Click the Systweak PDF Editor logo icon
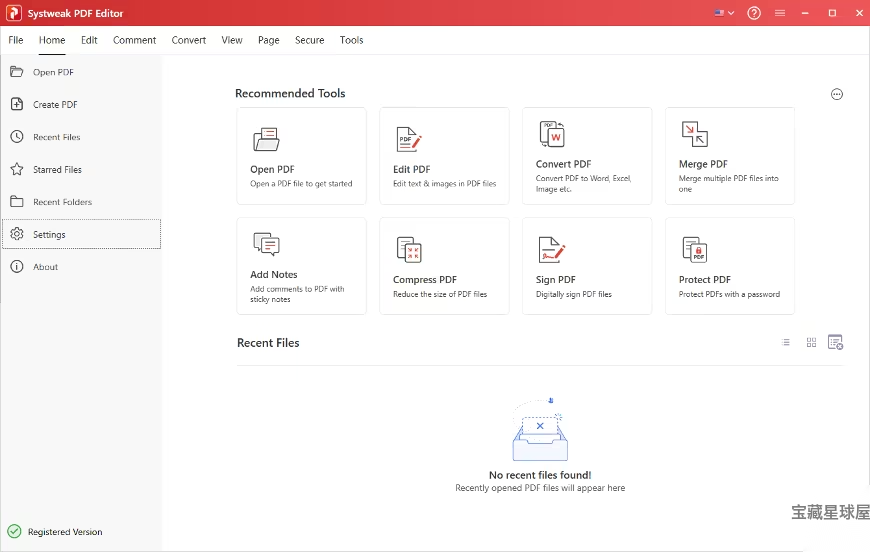870x552 pixels. (14, 13)
